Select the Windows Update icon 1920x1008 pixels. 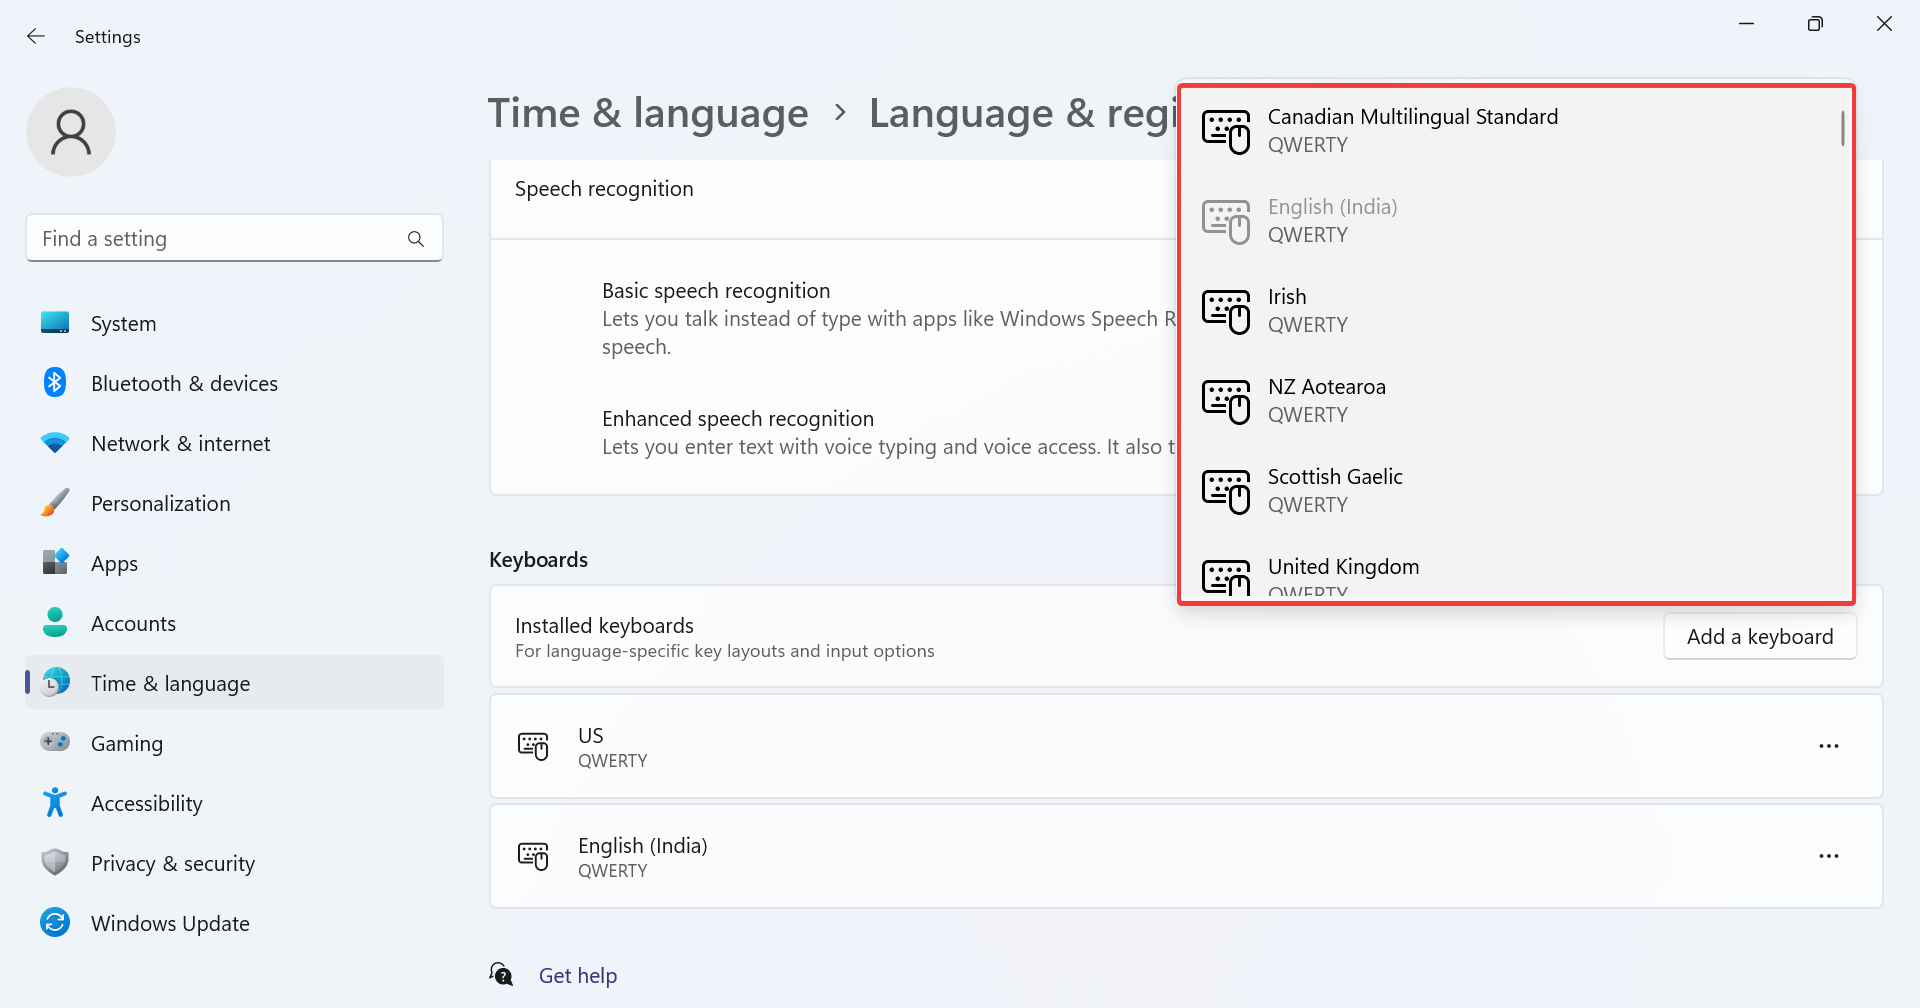[x=55, y=922]
